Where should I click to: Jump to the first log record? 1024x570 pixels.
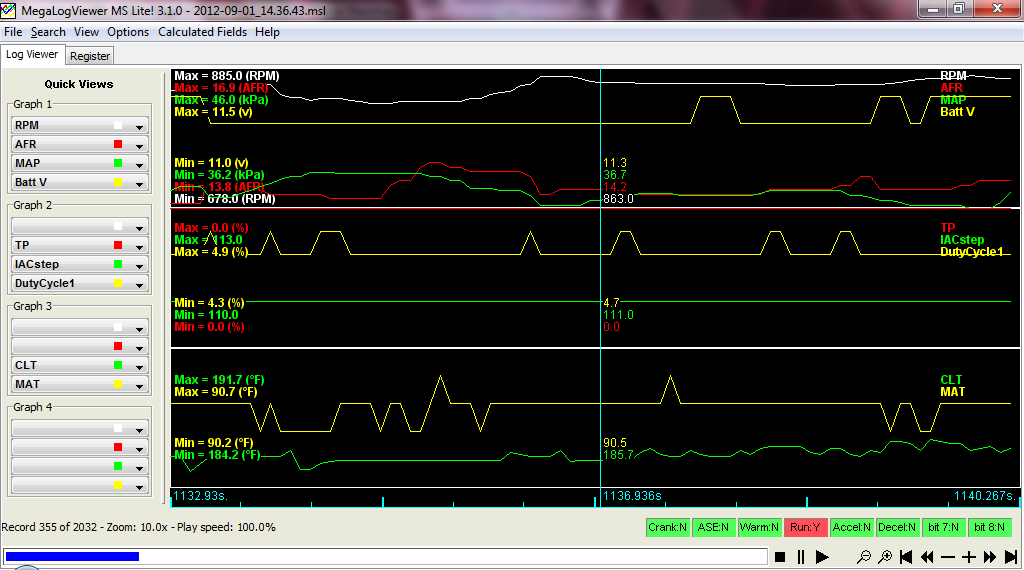(x=906, y=557)
